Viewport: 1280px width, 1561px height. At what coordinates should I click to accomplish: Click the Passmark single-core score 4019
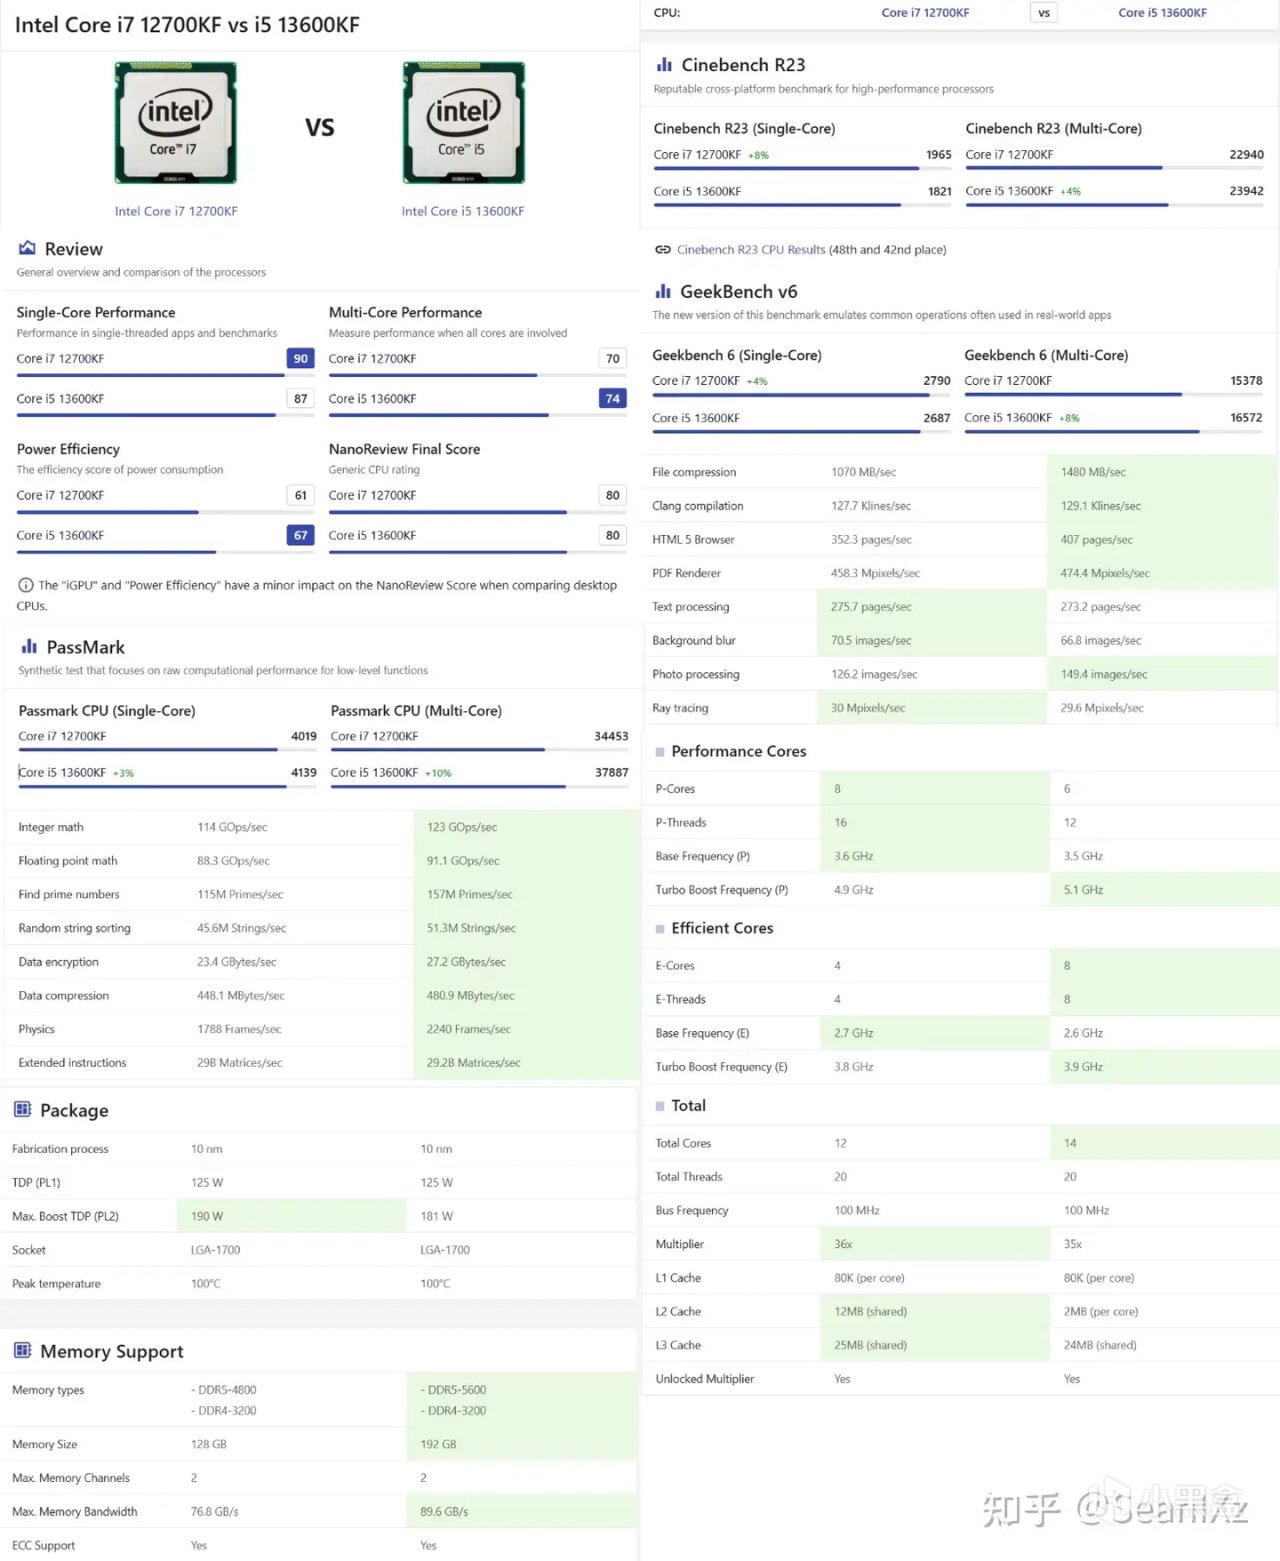tap(304, 736)
